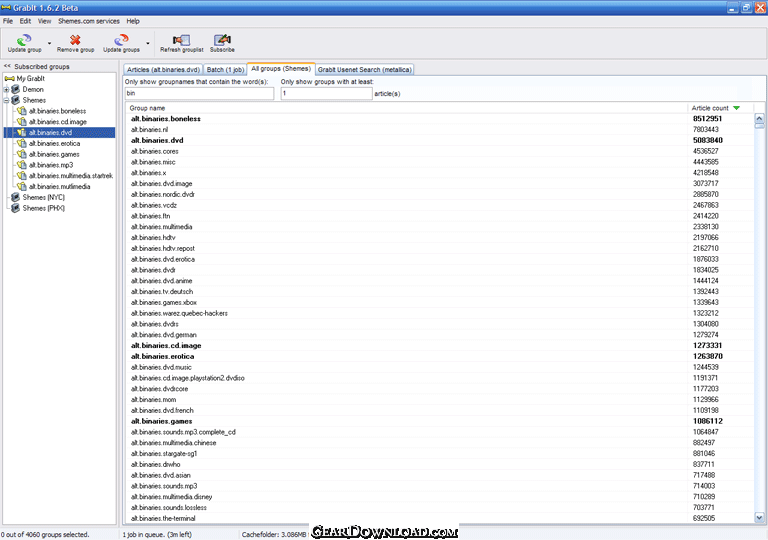
Task: Click the groupname filter field containing bin
Action: pos(199,93)
